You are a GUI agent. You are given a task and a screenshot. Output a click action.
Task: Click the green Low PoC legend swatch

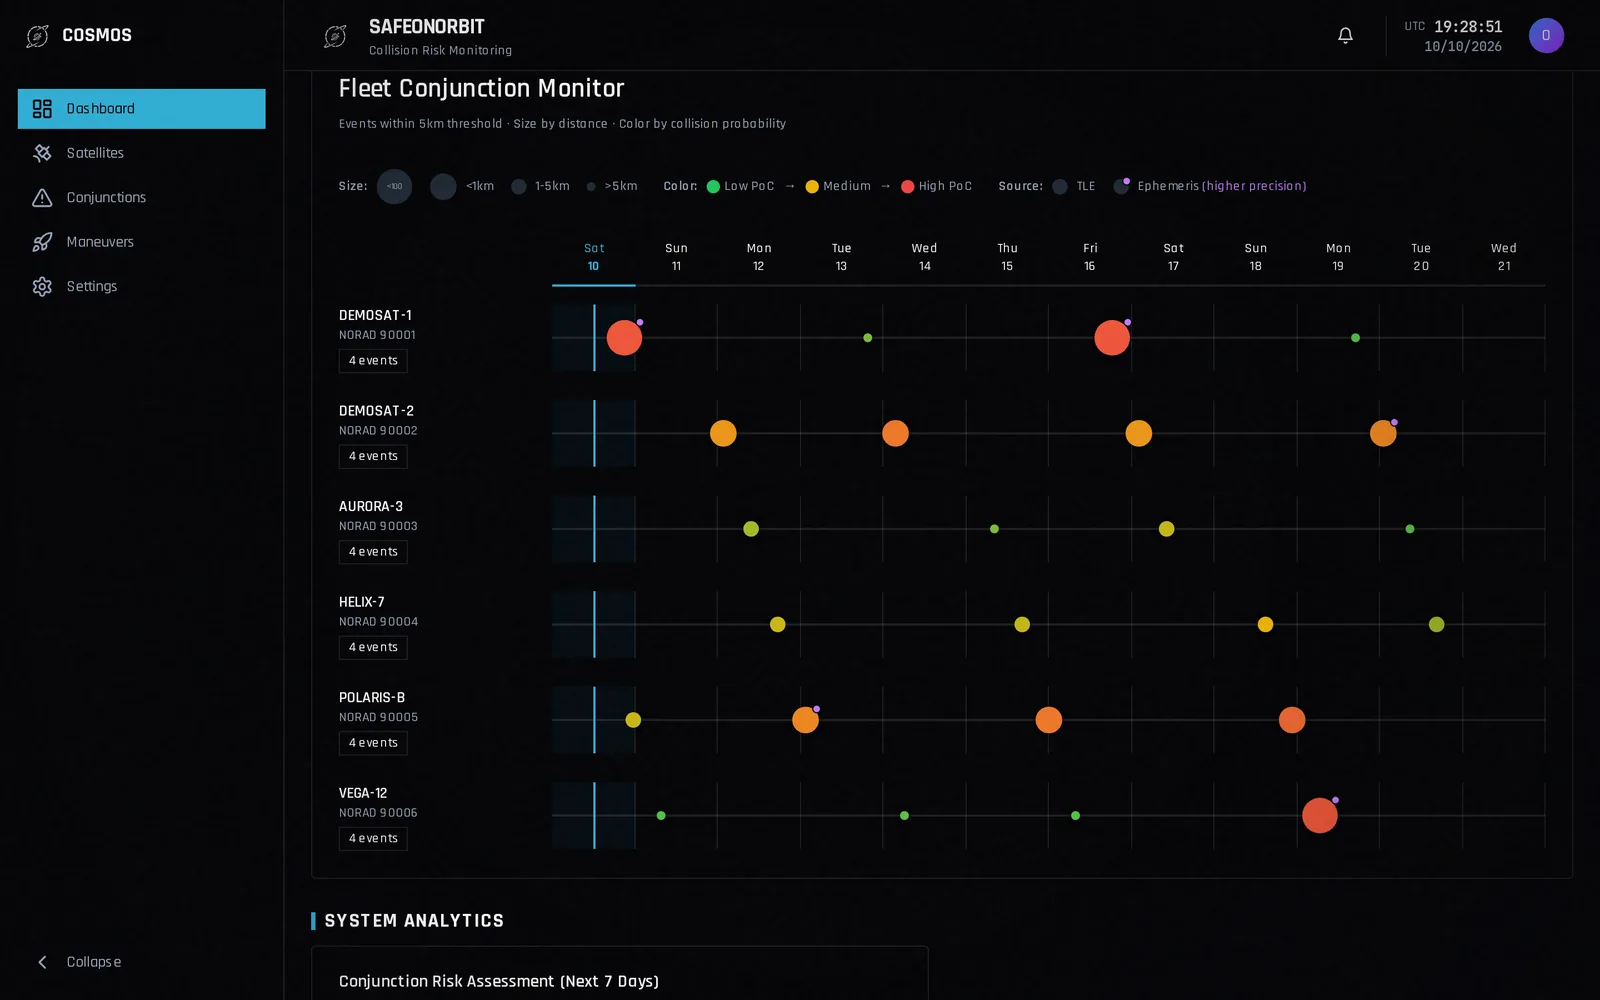click(x=713, y=186)
